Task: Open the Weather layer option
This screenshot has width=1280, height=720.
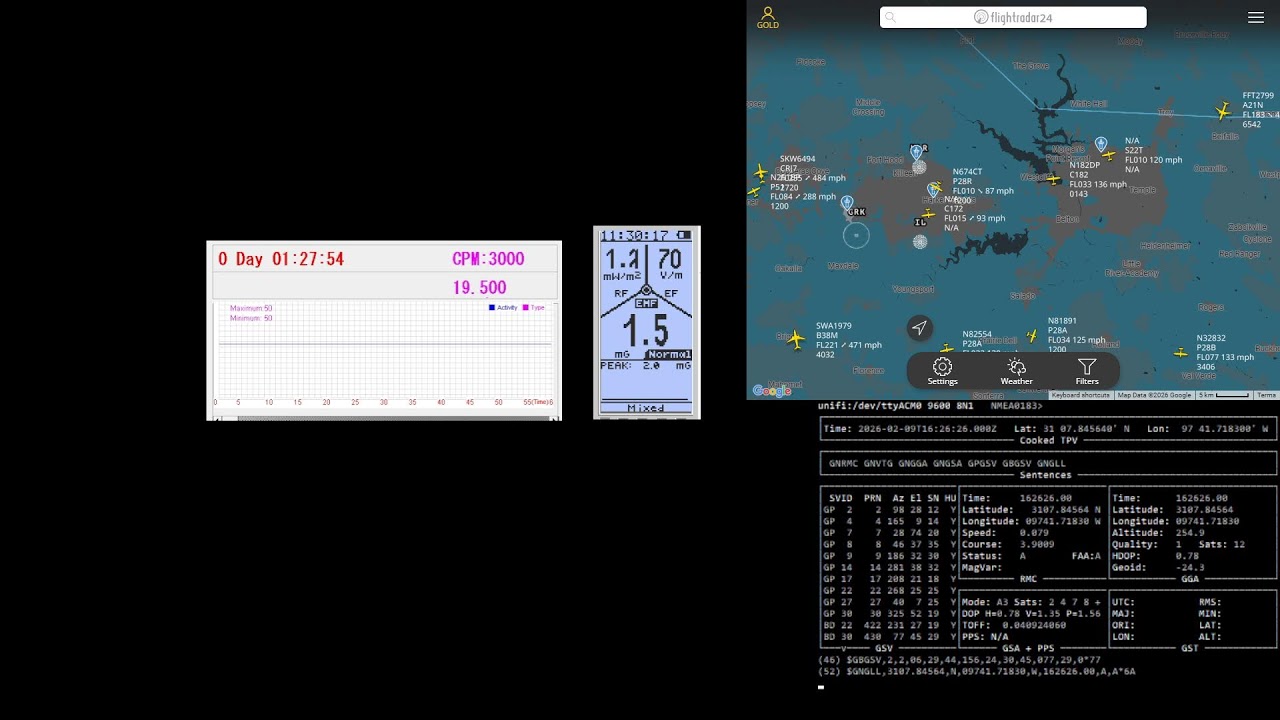Action: pos(1016,371)
